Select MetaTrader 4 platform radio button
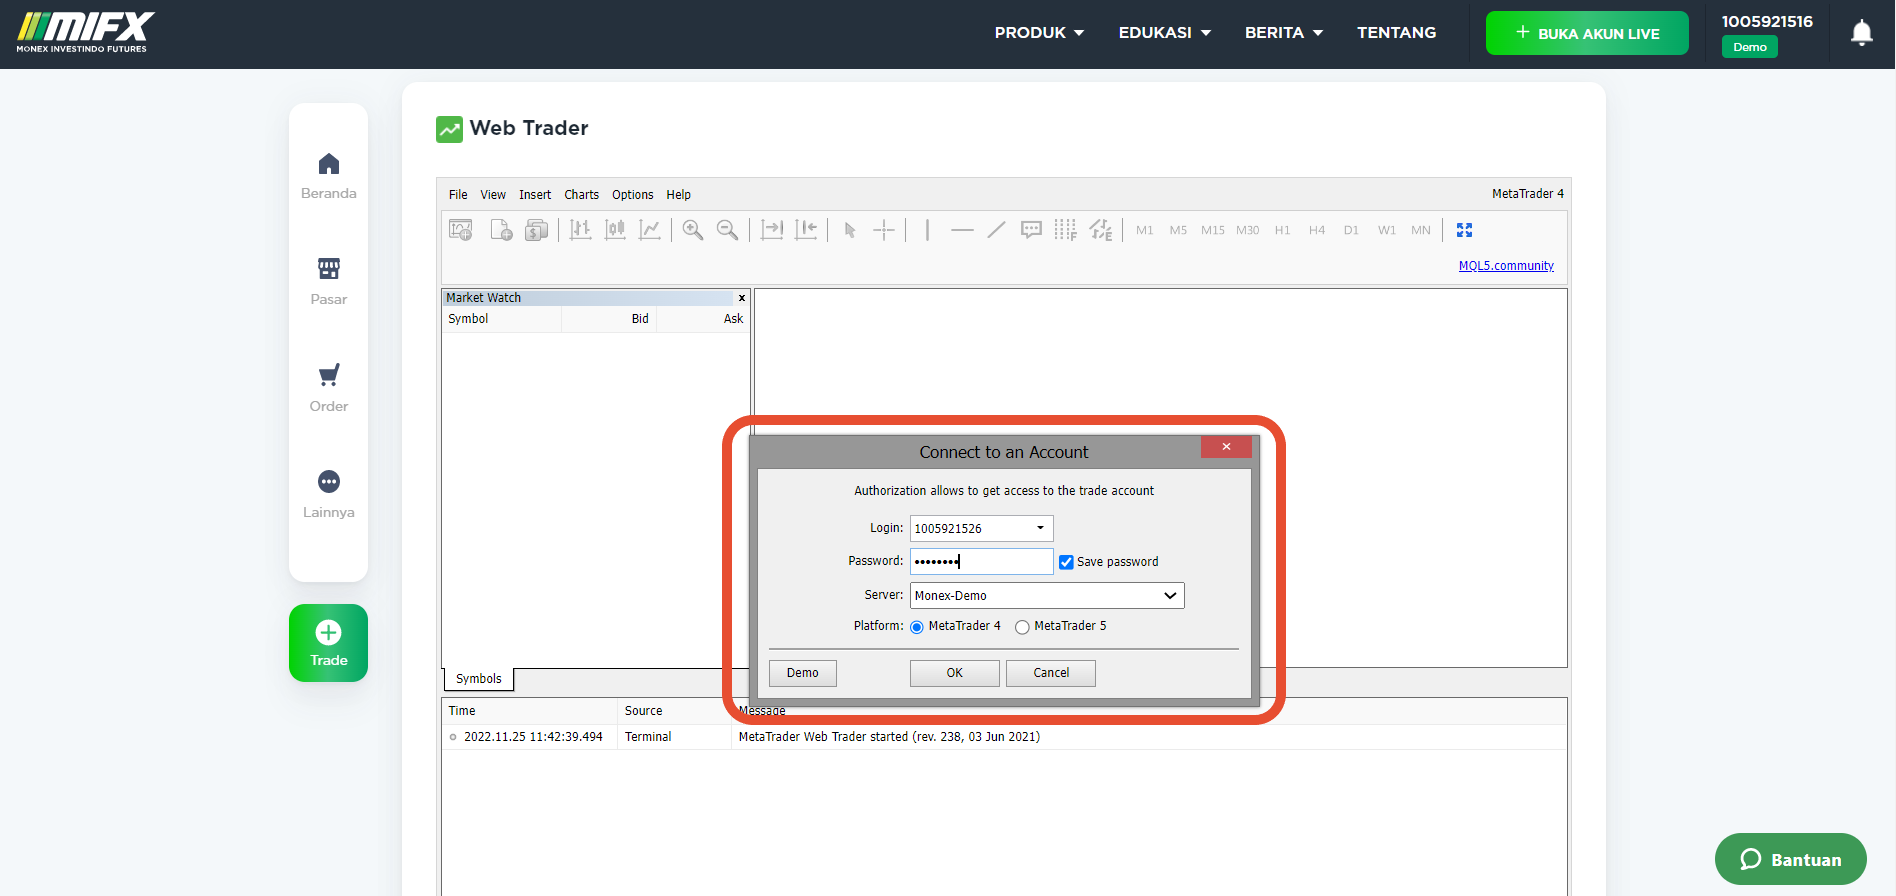Screen dimensions: 1896x896 [x=916, y=627]
